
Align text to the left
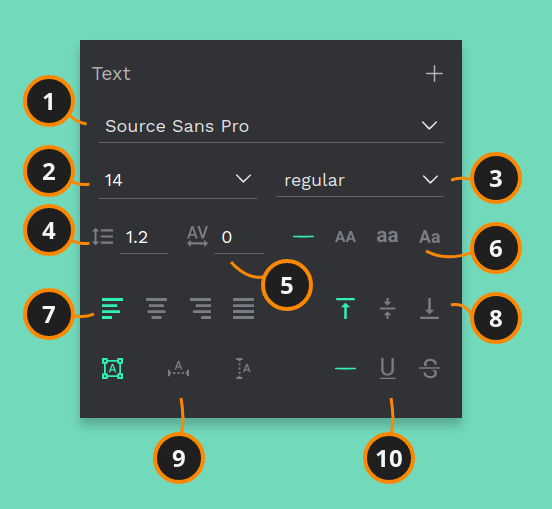[112, 308]
